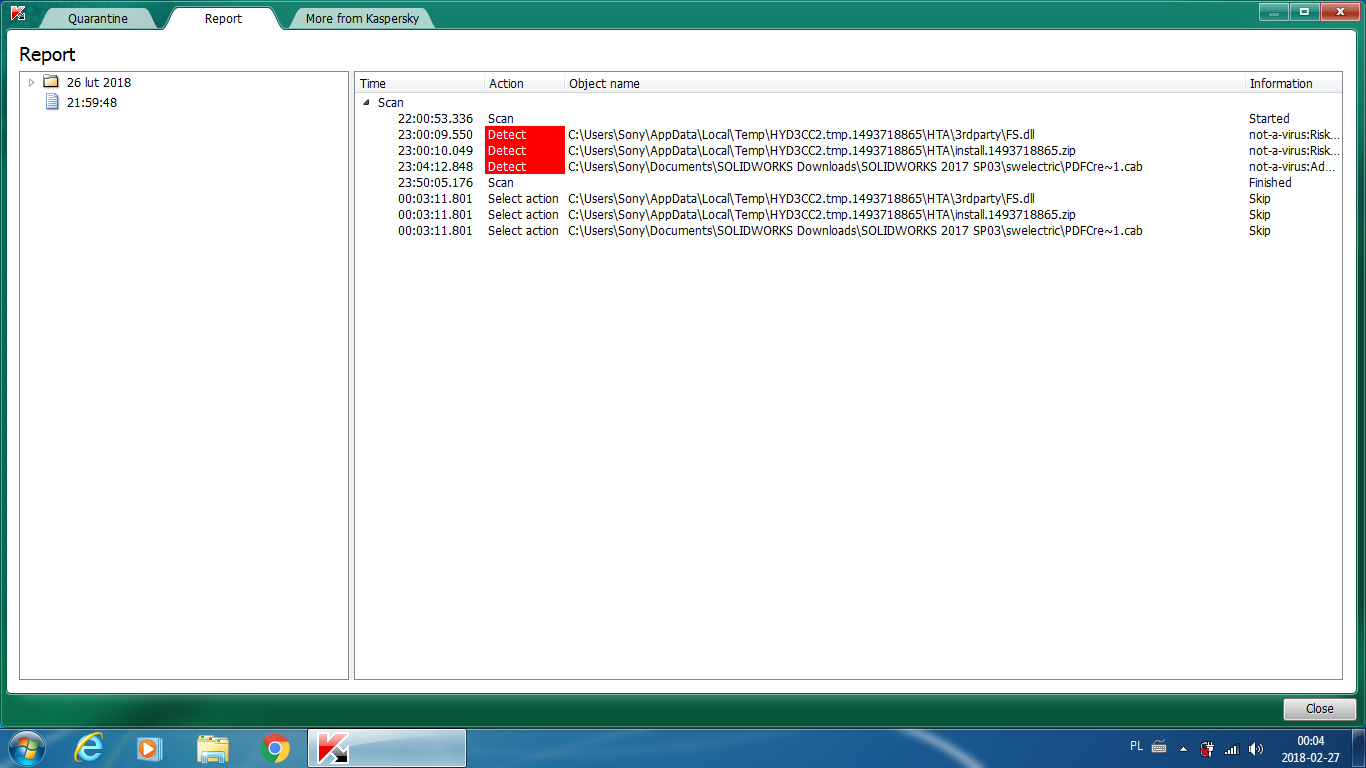Click the Time column header
1366x768 pixels.
click(x=420, y=84)
